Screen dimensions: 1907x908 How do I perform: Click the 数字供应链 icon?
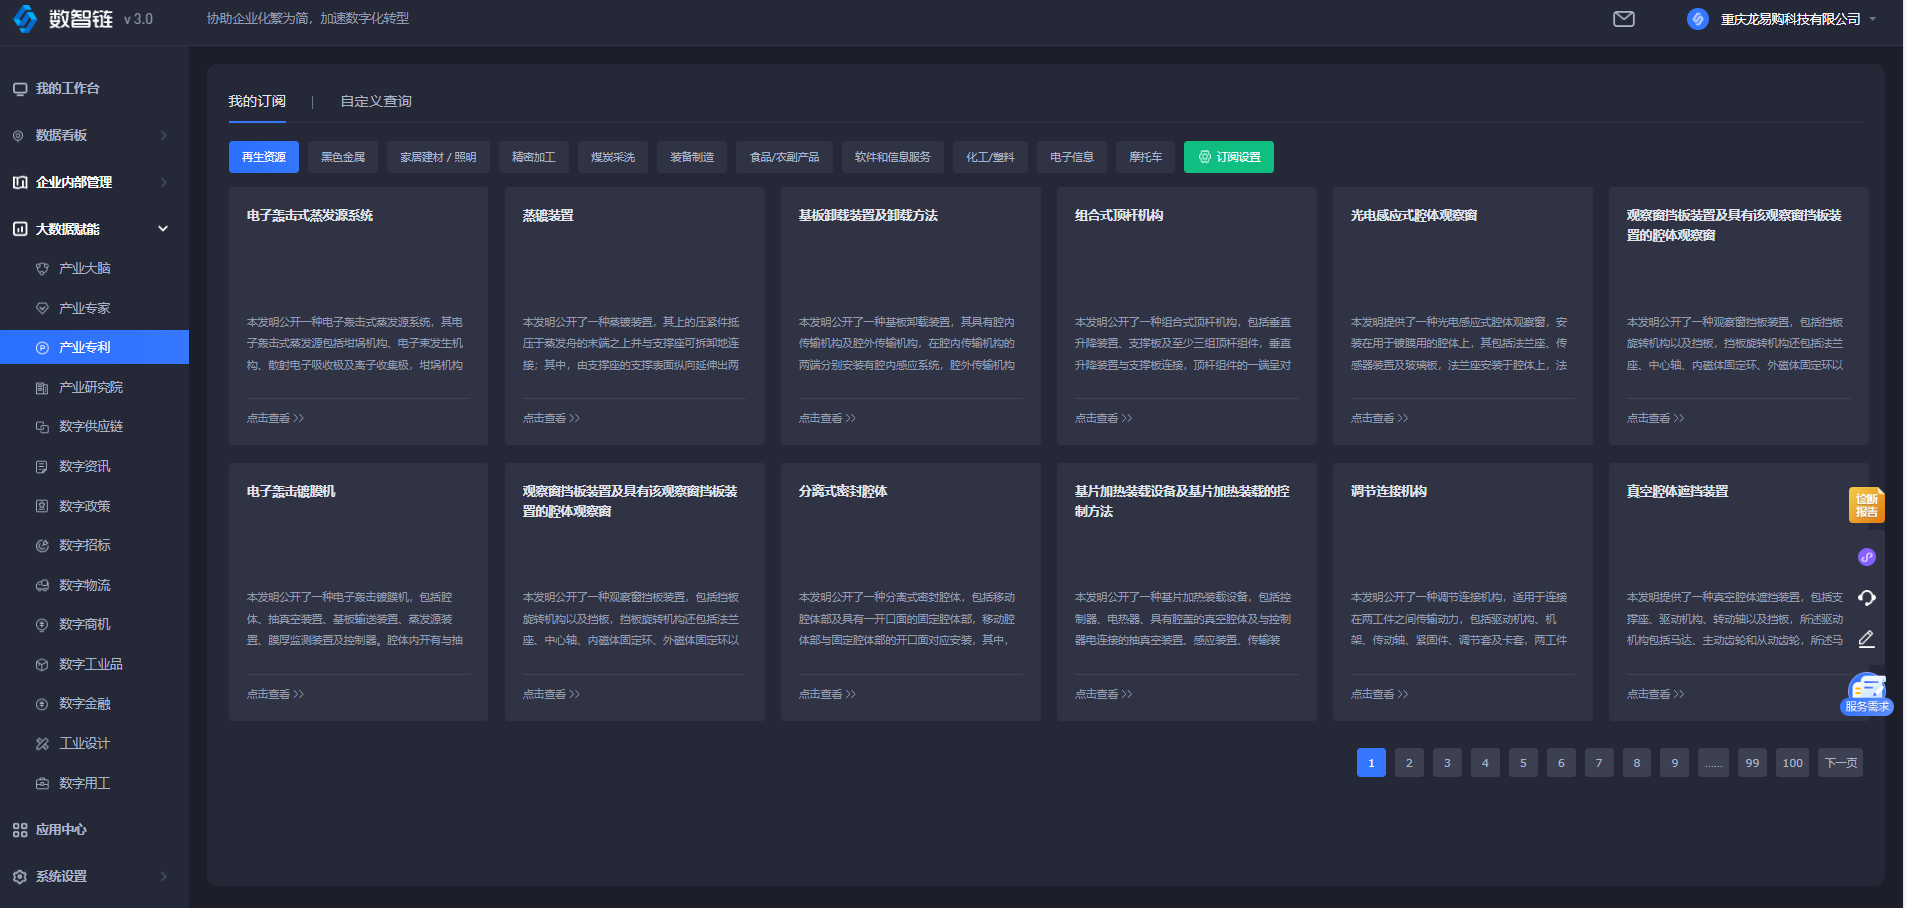tap(42, 427)
